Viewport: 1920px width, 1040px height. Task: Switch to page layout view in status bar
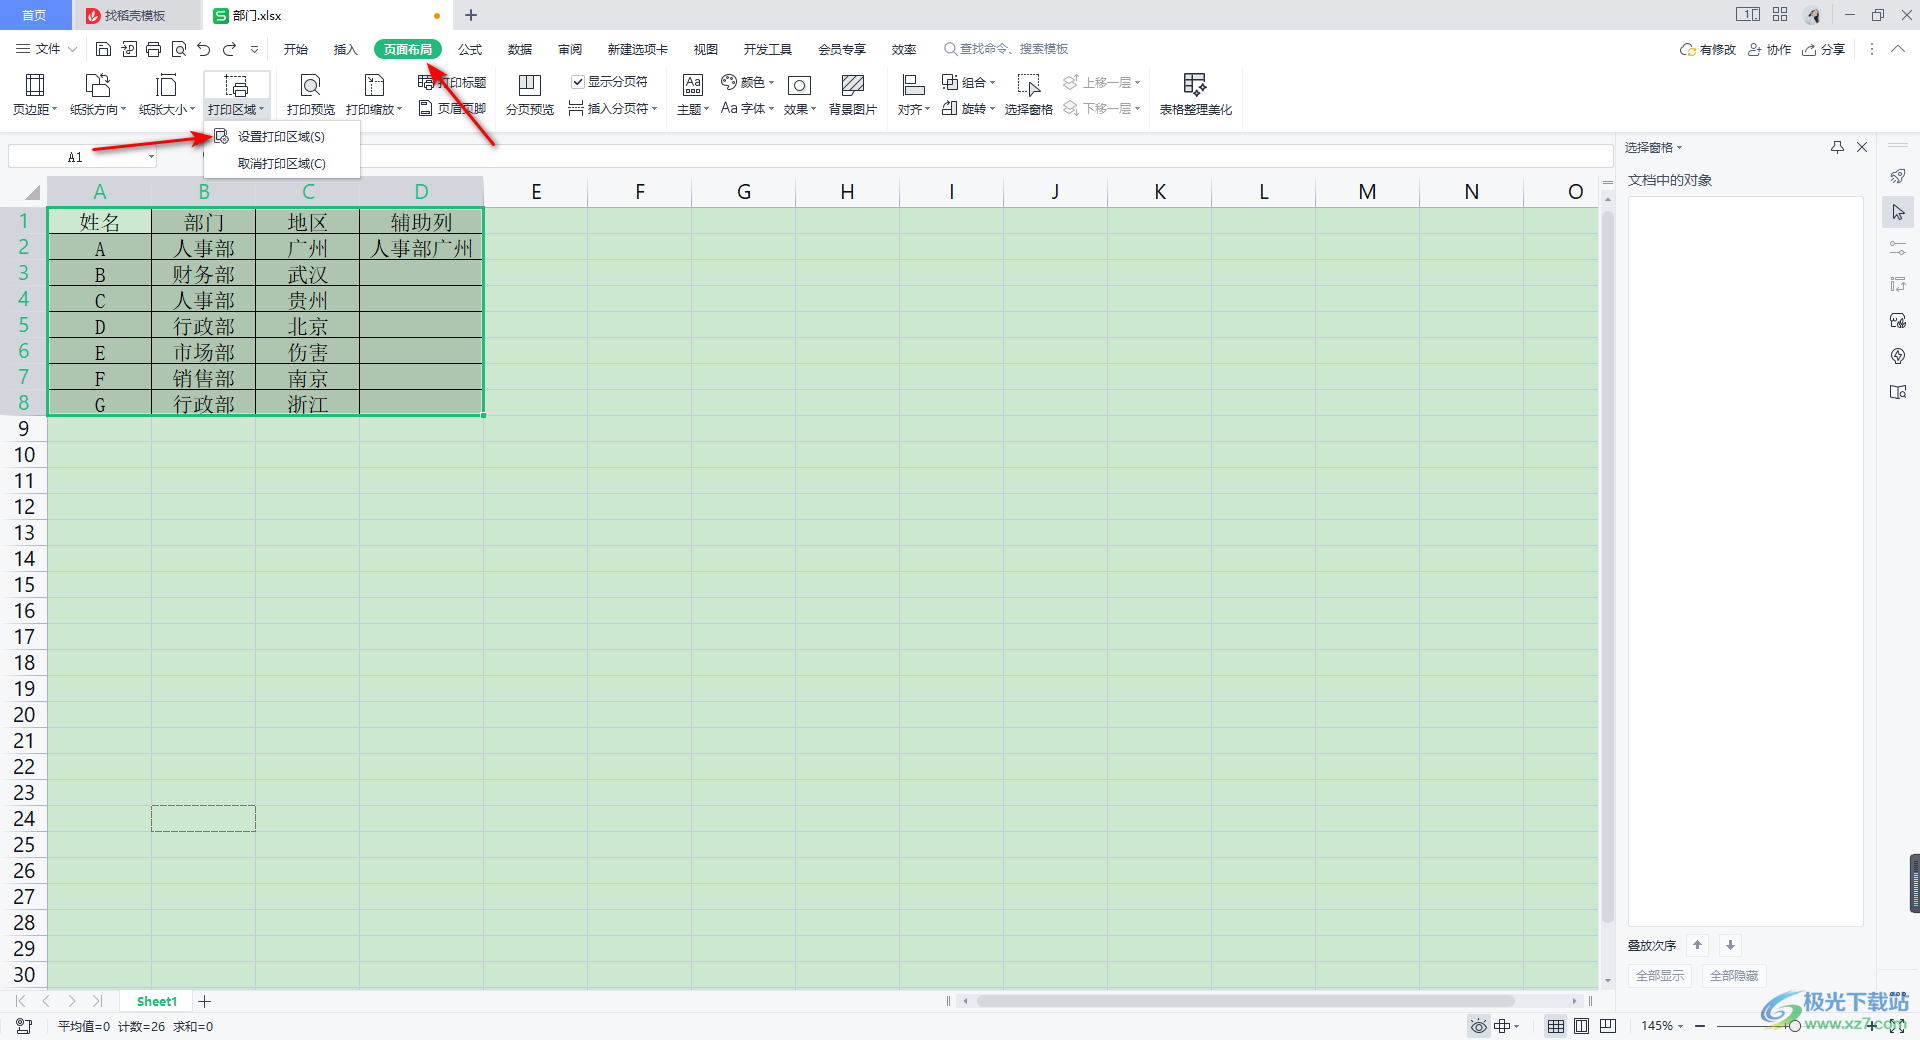[x=1582, y=1026]
